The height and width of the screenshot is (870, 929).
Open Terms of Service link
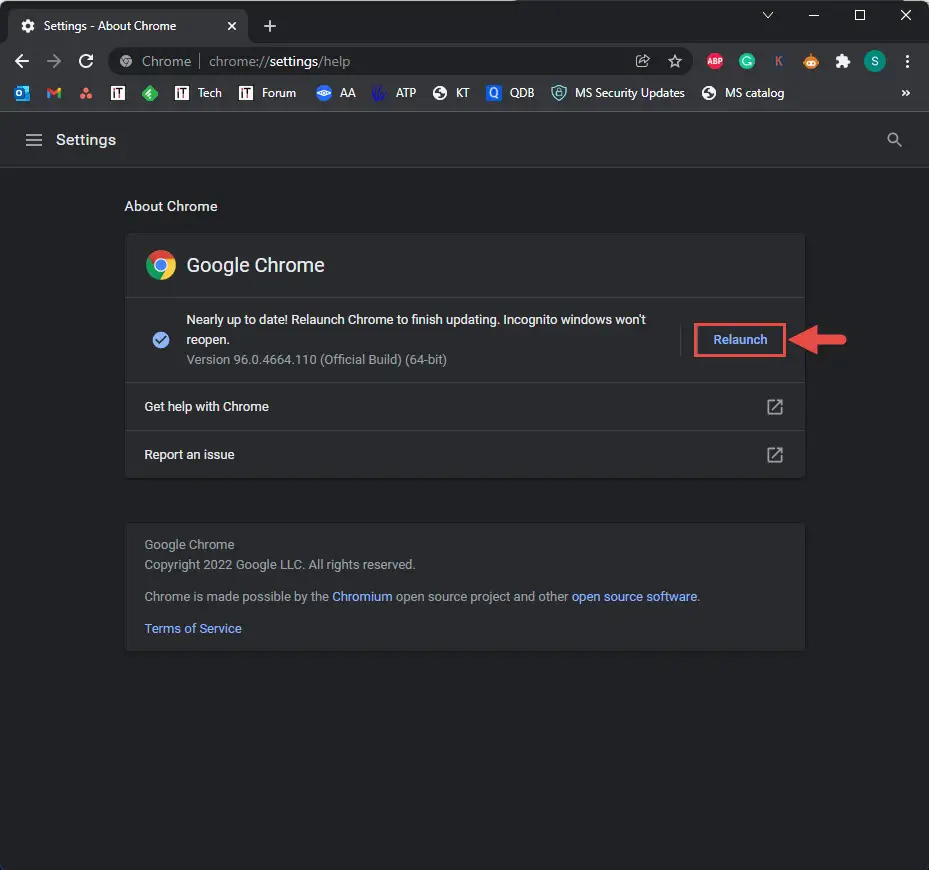193,629
